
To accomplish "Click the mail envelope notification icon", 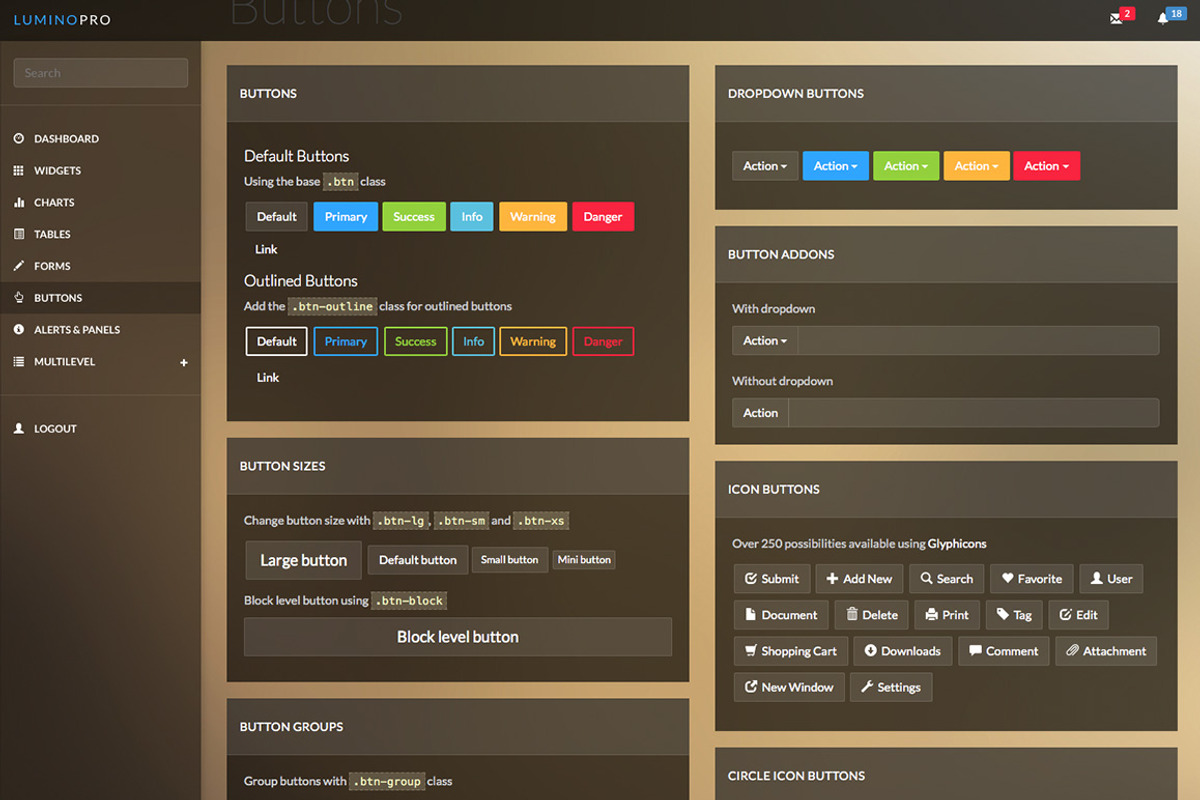I will pyautogui.click(x=1116, y=18).
